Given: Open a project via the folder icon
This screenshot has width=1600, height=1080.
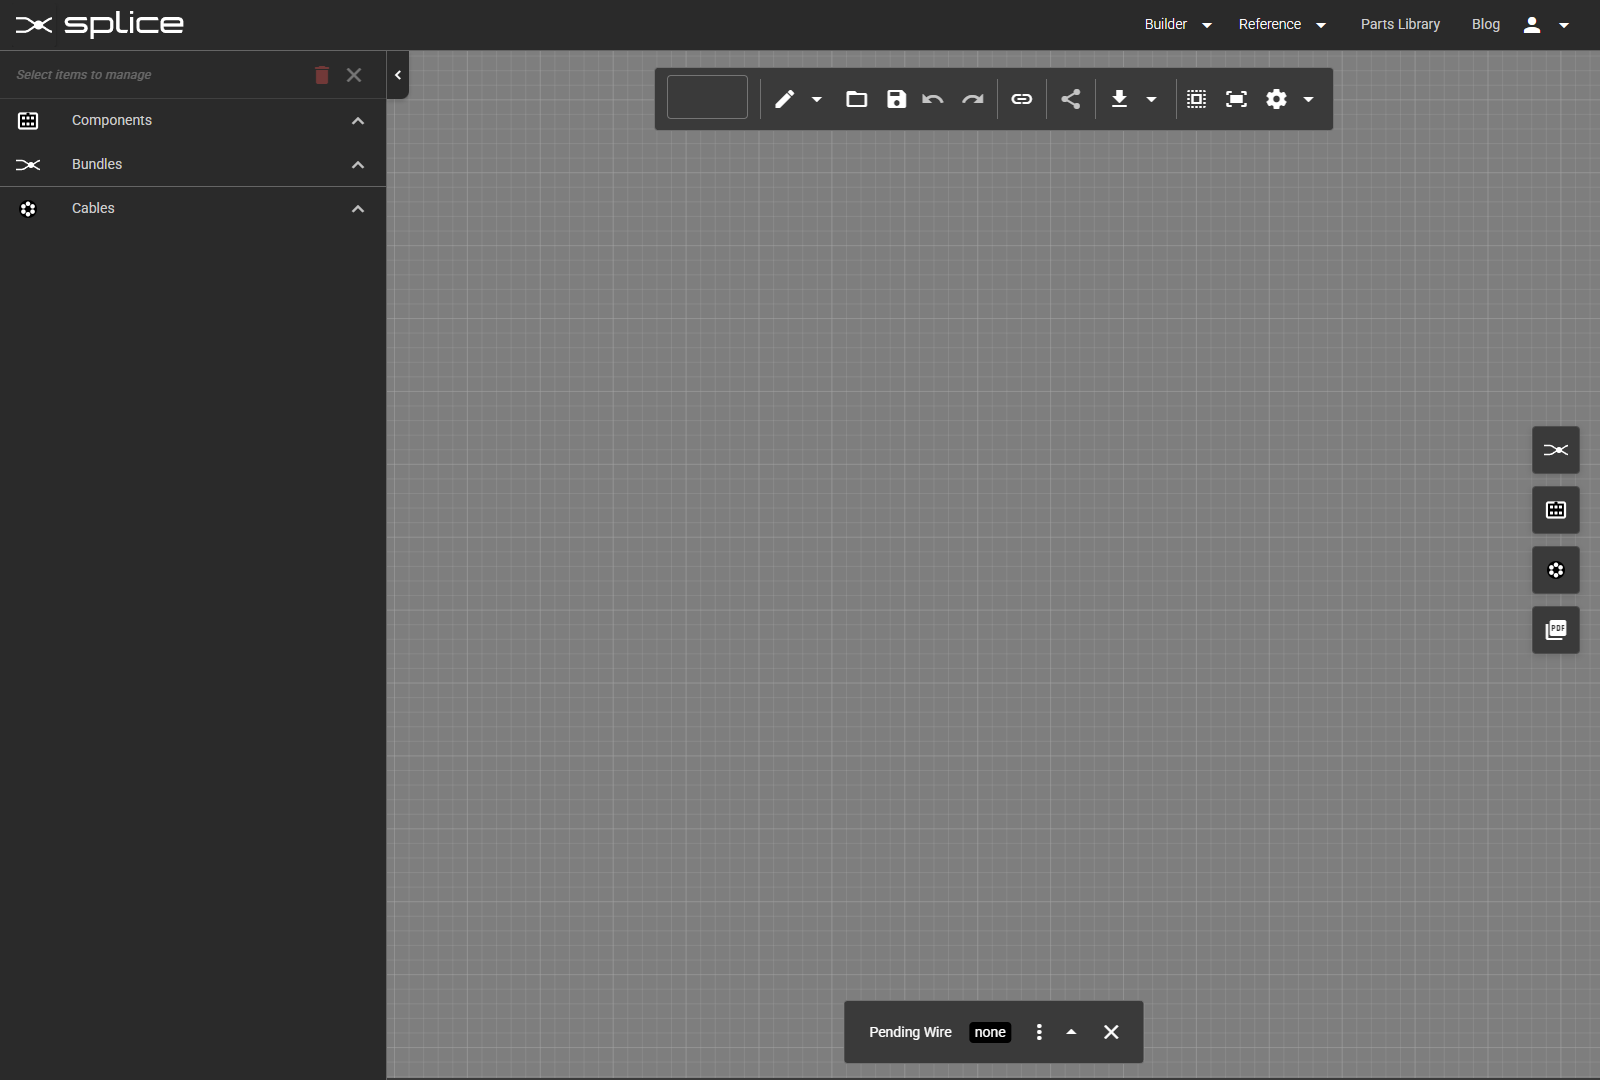Looking at the screenshot, I should click(x=858, y=99).
